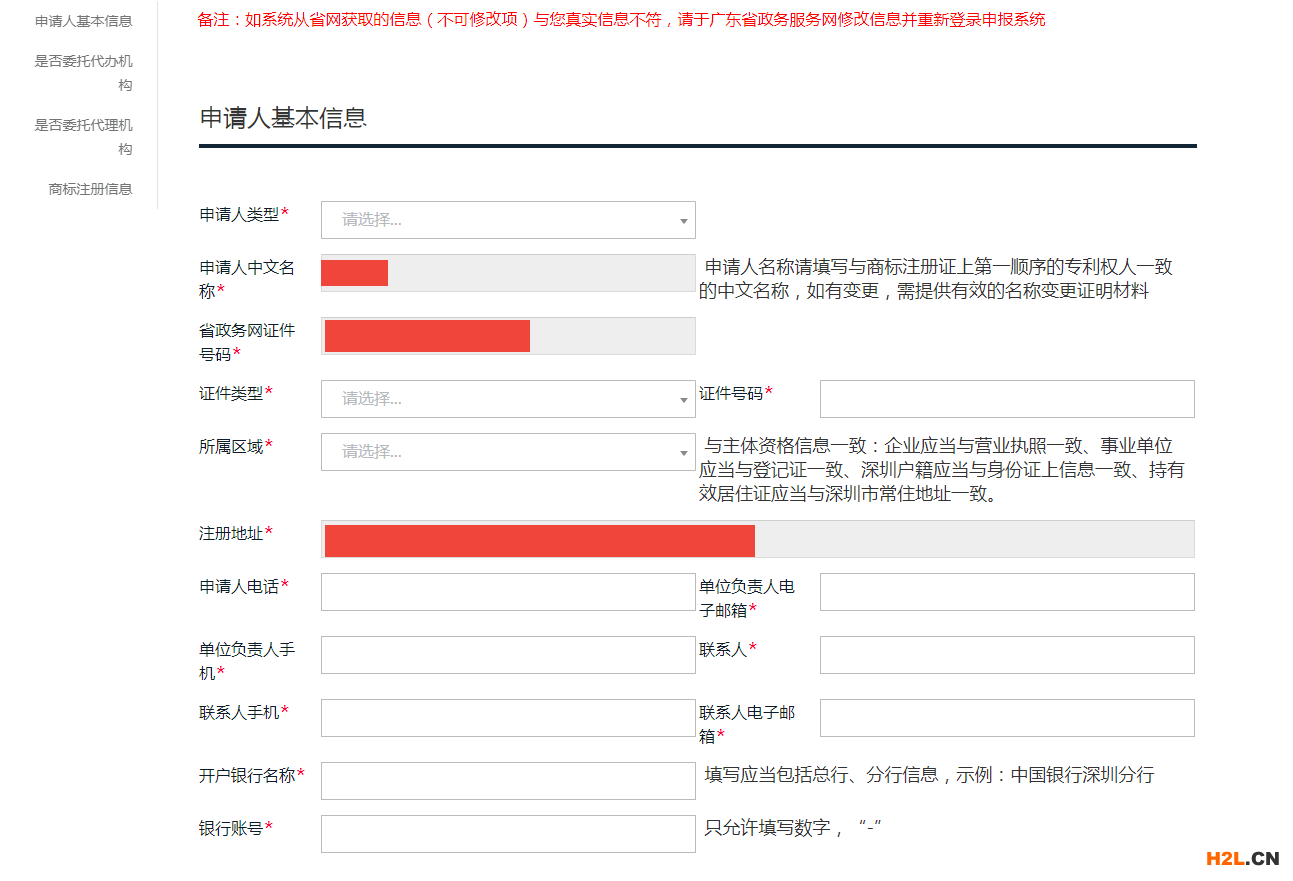Viewport: 1293px width, 881px height.
Task: Click the 申请人基本信息 section heading
Action: [x=283, y=117]
